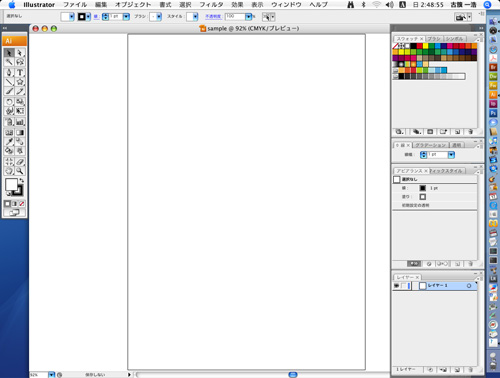
Task: Set toolbox paint mode to Color
Action: (8, 204)
